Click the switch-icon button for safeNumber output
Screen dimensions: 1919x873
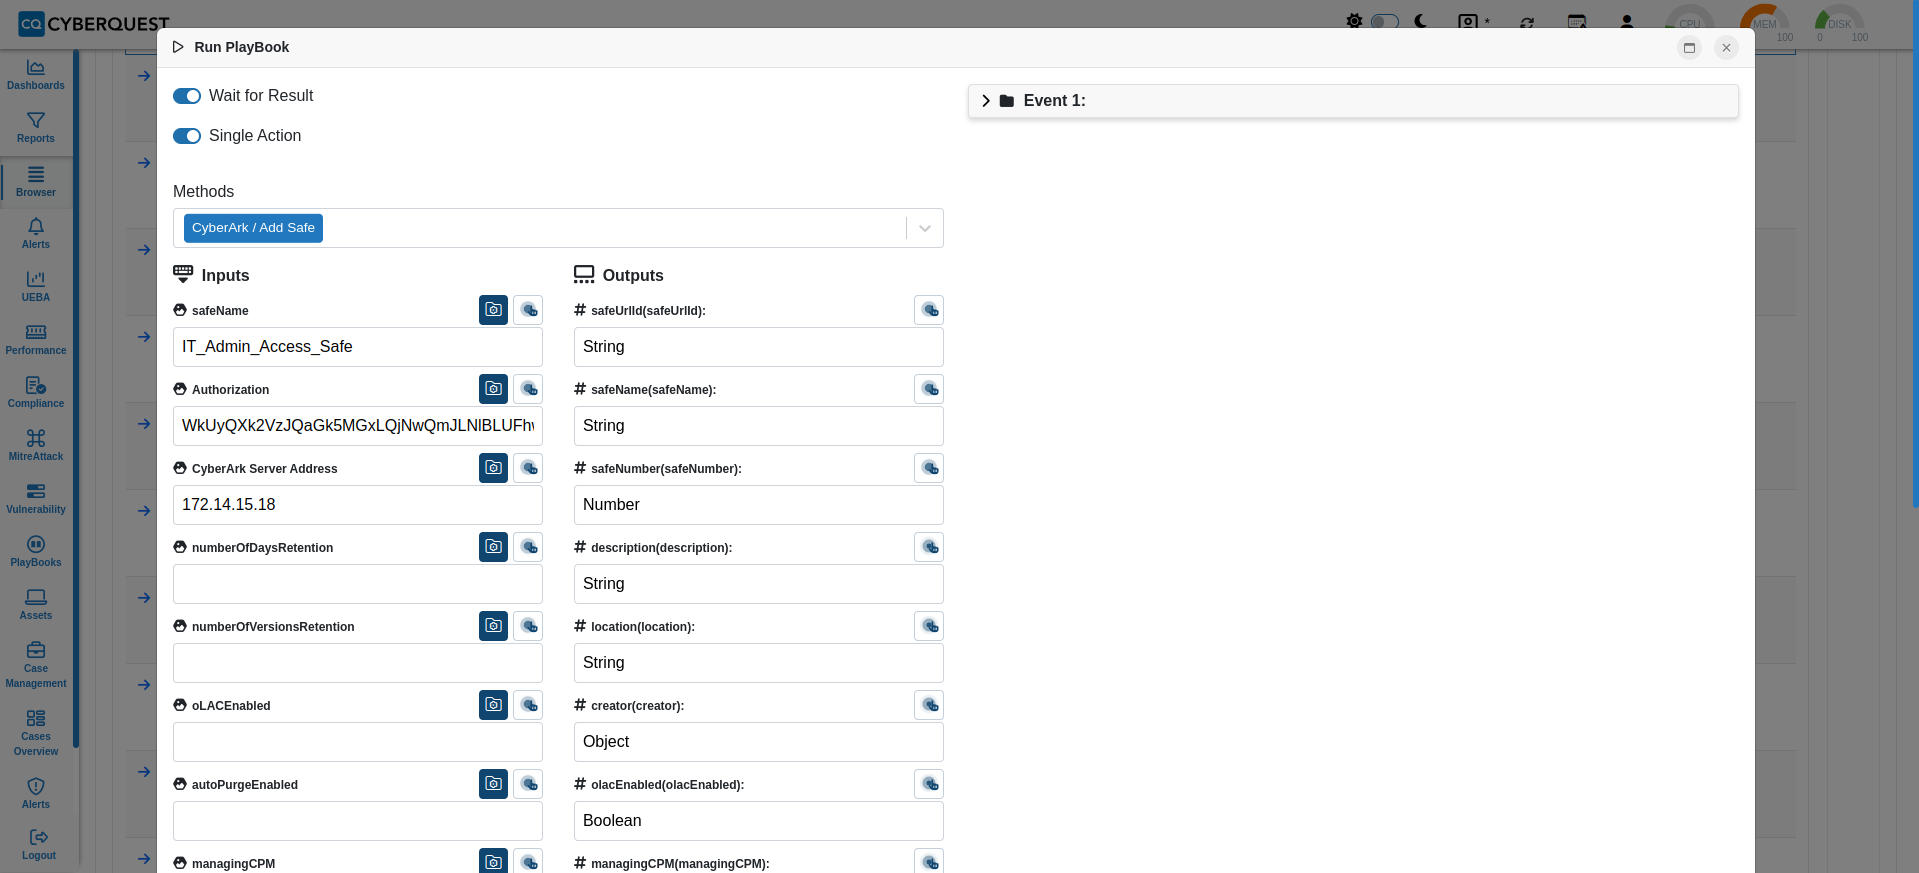pyautogui.click(x=929, y=468)
